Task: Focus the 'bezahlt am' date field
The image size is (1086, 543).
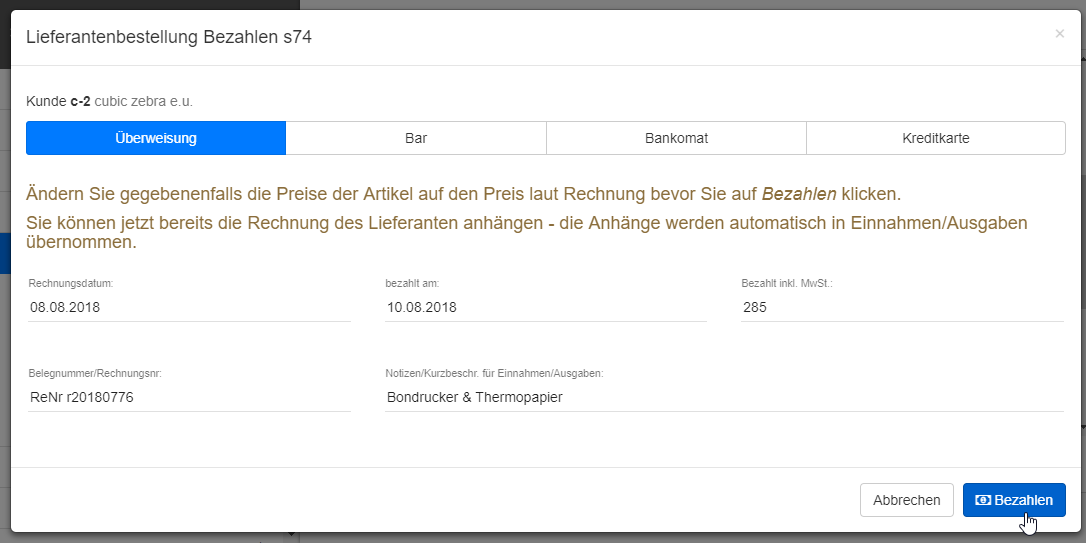Action: click(x=545, y=307)
